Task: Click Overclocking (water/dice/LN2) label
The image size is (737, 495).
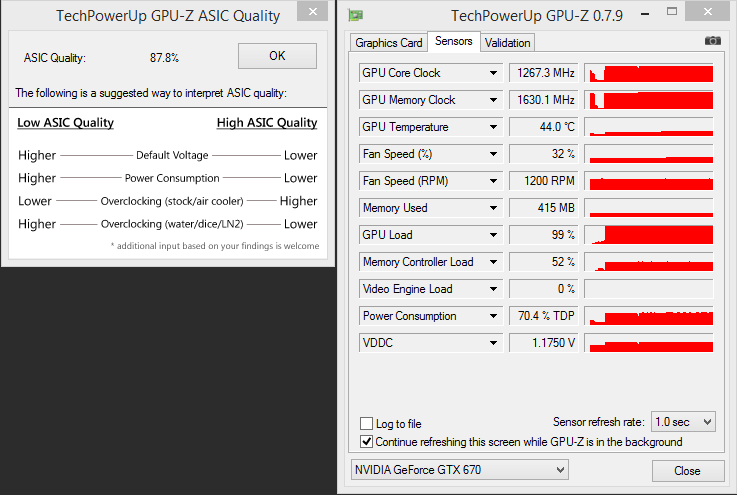Action: point(172,224)
